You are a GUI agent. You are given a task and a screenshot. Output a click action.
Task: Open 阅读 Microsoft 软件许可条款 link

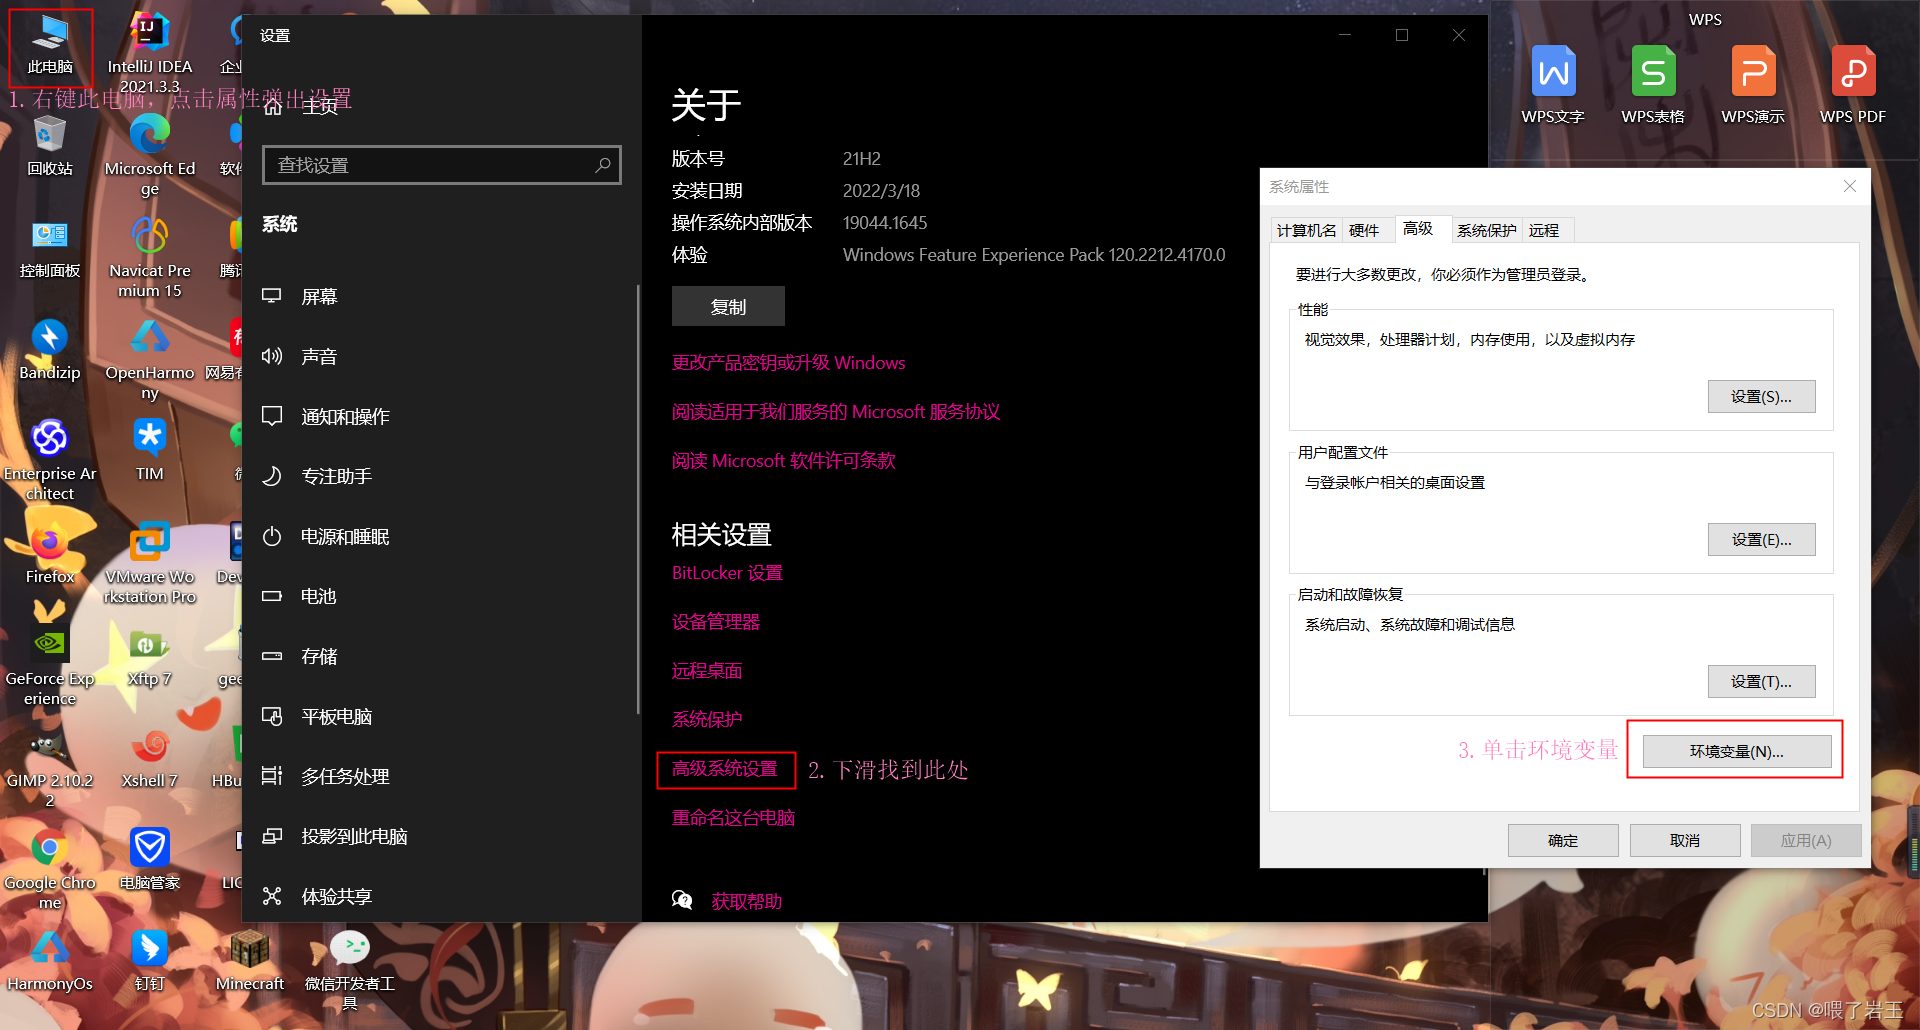(784, 461)
